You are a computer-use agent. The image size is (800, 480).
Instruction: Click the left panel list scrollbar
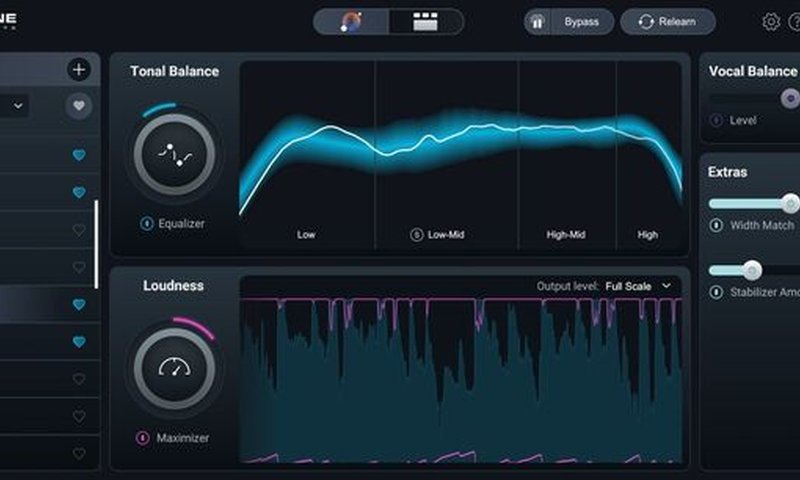click(96, 244)
